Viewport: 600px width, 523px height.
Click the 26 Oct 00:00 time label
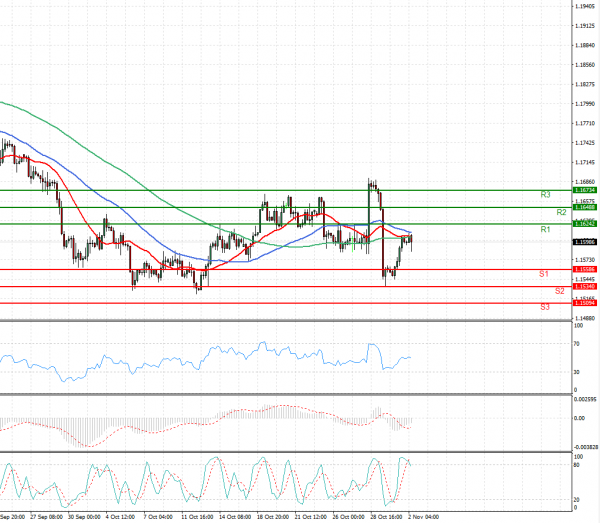[x=349, y=517]
